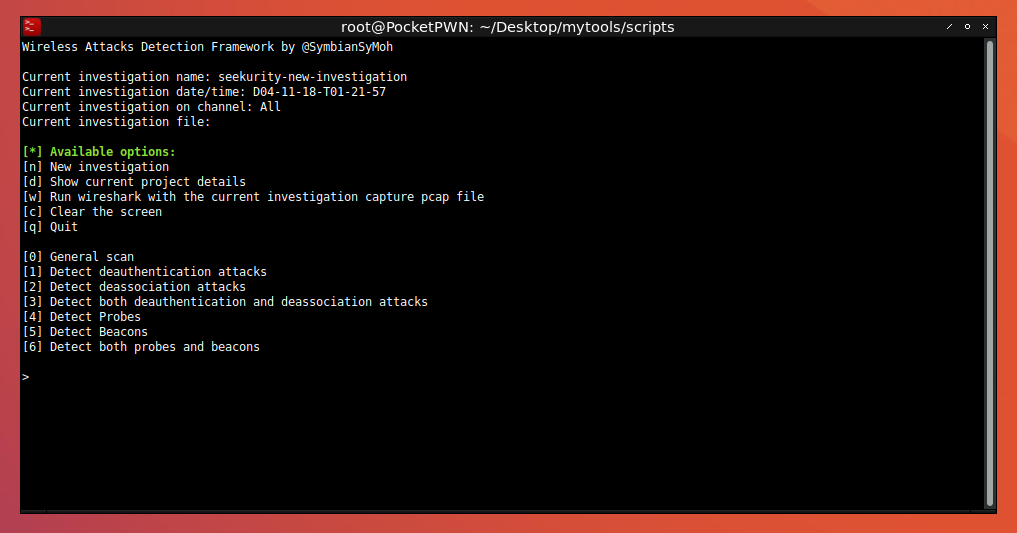This screenshot has width=1017, height=533.
Task: Click the terminal title text root@PocketPWN
Action: pyautogui.click(x=507, y=27)
